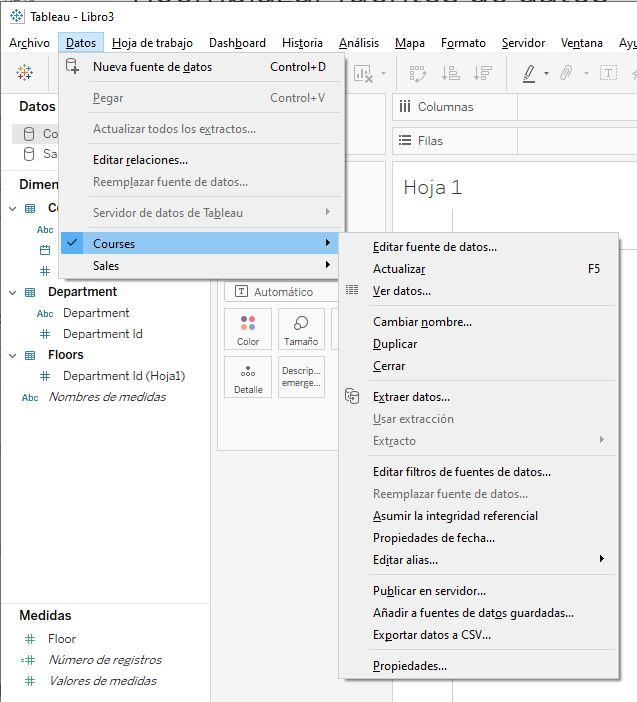Open the Editar alias submenu
The image size is (637, 702).
click(x=479, y=560)
